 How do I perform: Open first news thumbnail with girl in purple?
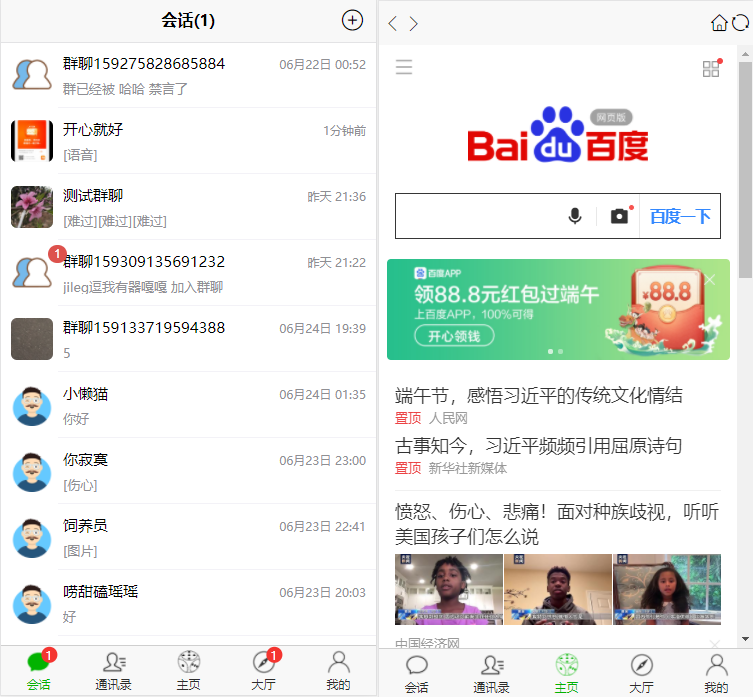450,590
